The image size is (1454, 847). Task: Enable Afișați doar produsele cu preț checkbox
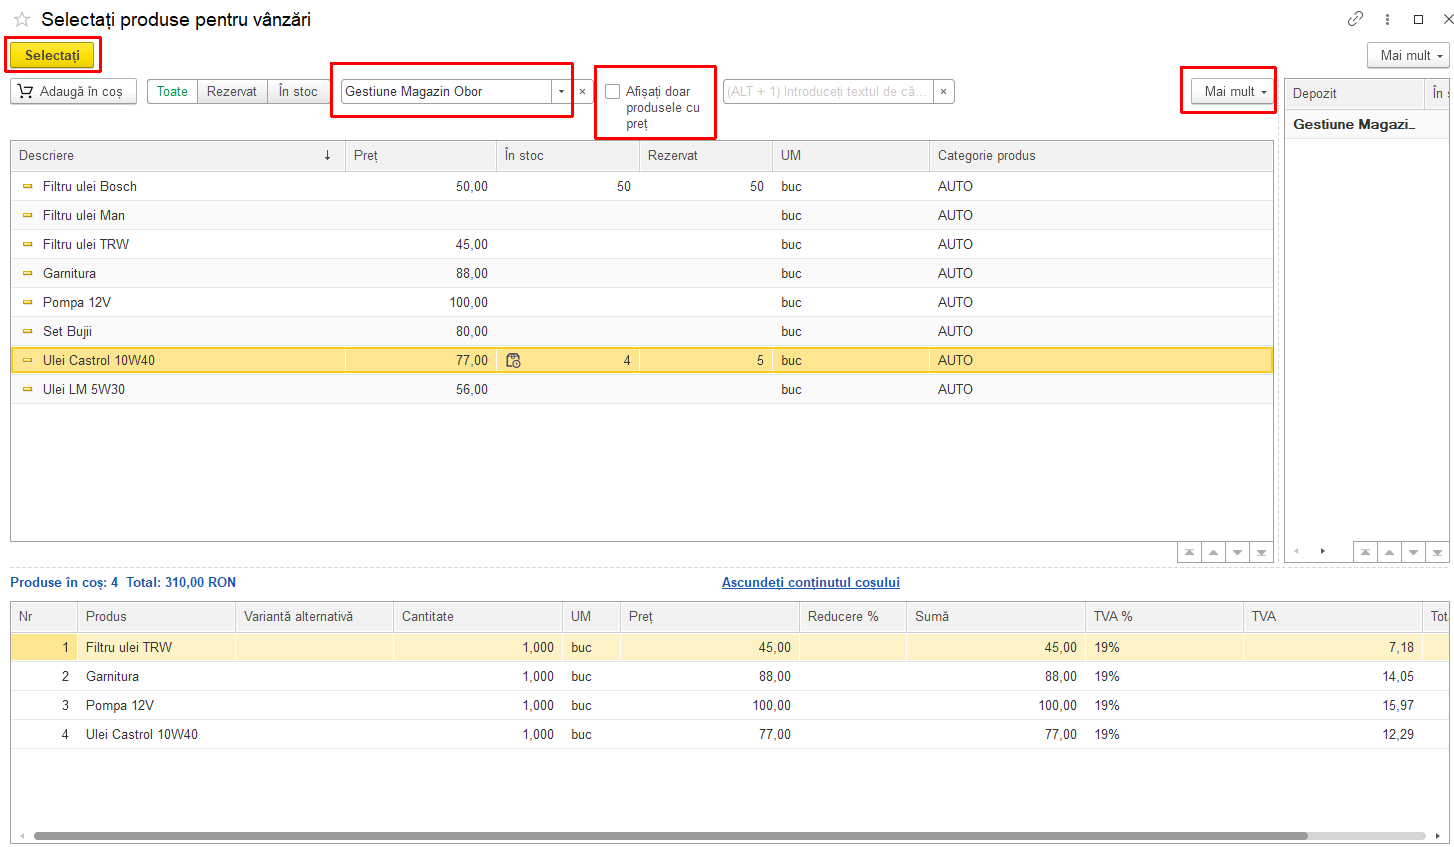(613, 91)
